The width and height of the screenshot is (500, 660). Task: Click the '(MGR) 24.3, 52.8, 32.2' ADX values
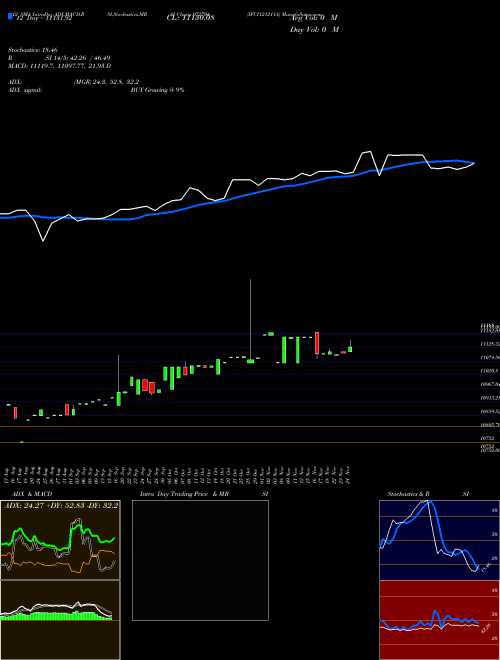[106, 82]
